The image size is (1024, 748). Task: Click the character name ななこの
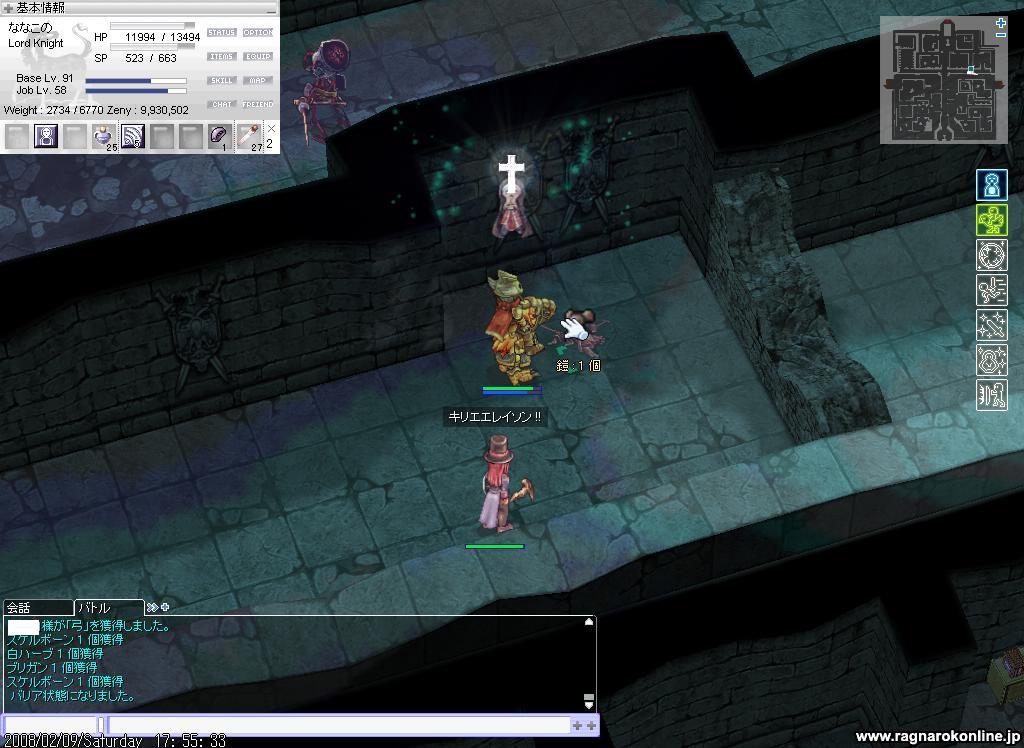[30, 27]
